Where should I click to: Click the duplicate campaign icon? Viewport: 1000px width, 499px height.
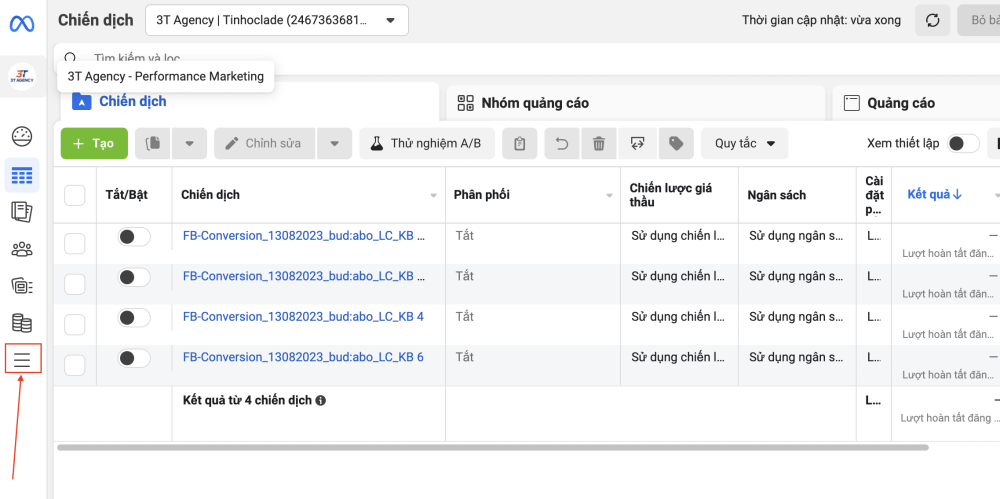(153, 144)
